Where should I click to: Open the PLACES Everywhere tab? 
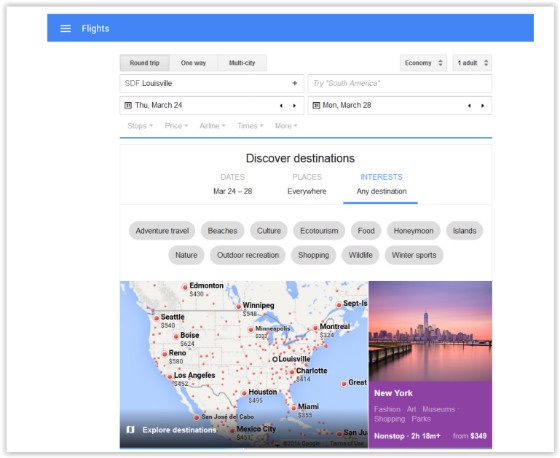click(x=307, y=184)
